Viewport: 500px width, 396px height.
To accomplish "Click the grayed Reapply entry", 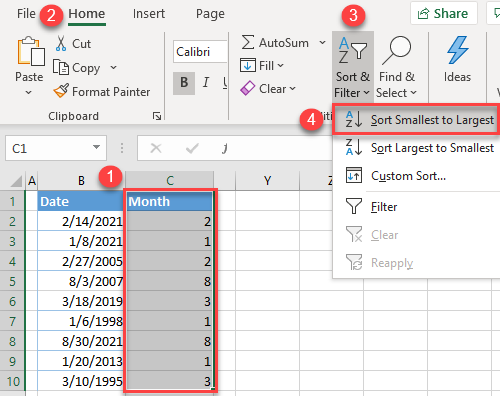I will point(416,263).
